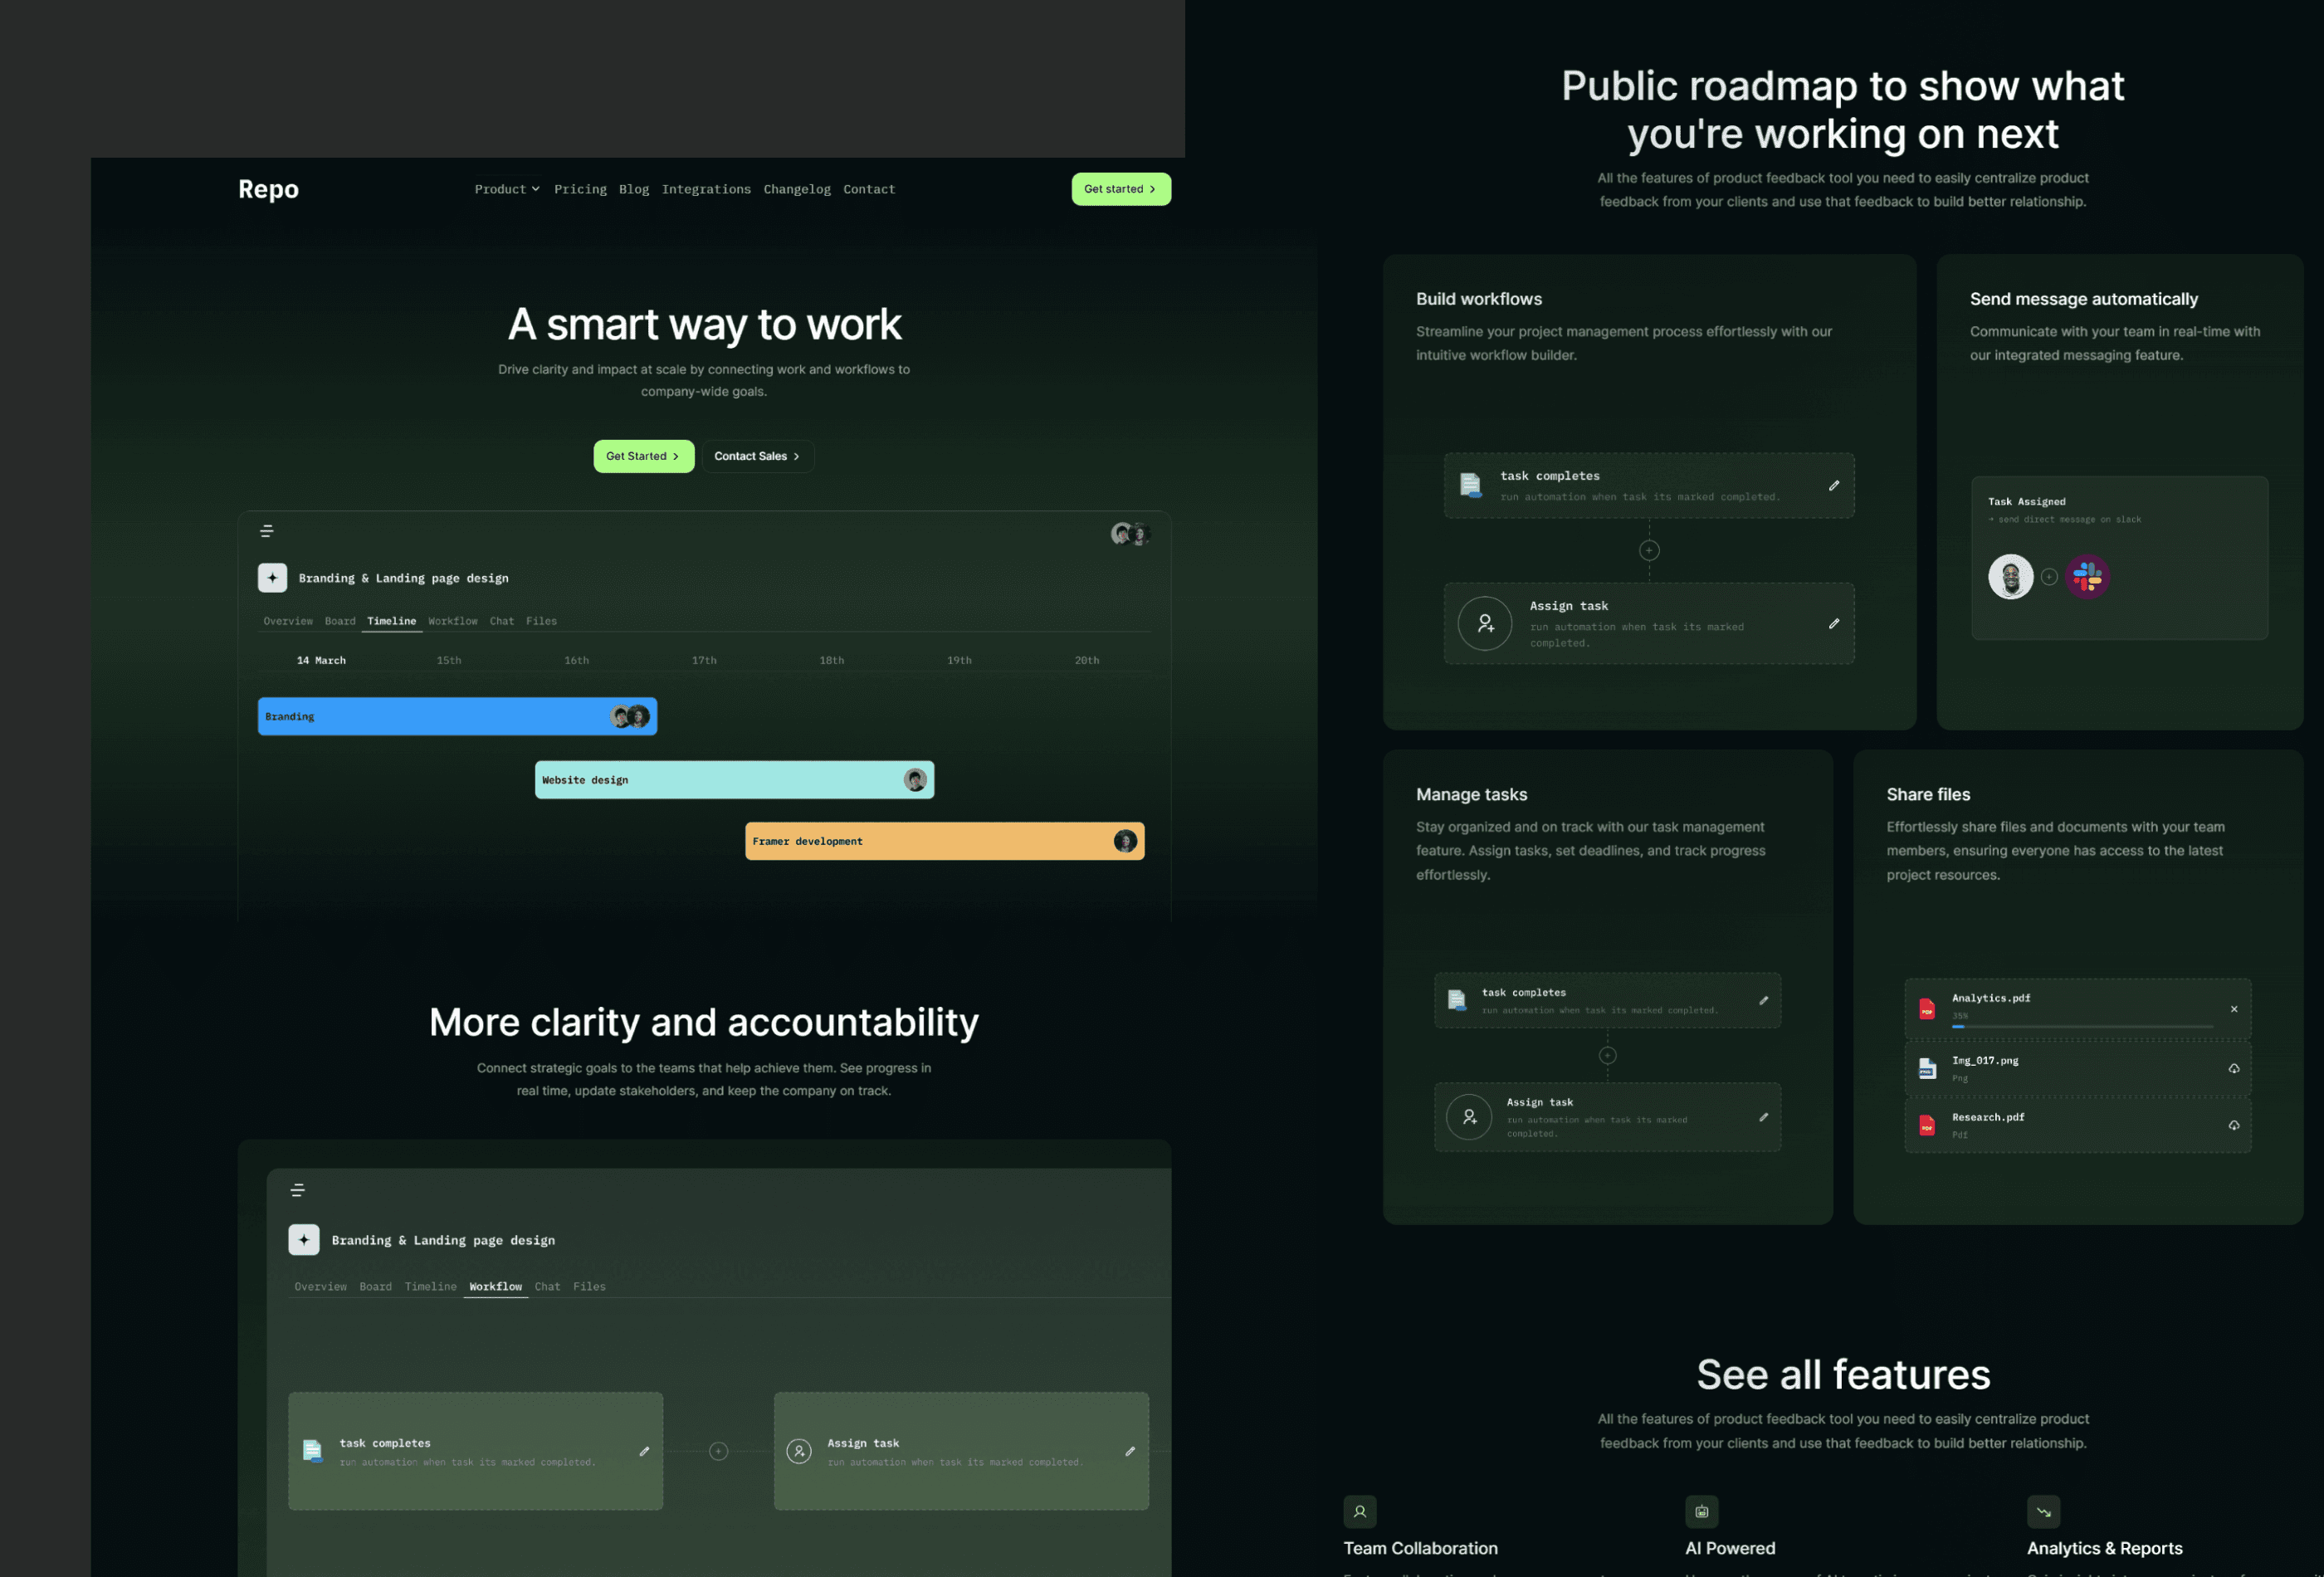
Task: Click the document icon in the Build workflows card
Action: coord(1470,486)
